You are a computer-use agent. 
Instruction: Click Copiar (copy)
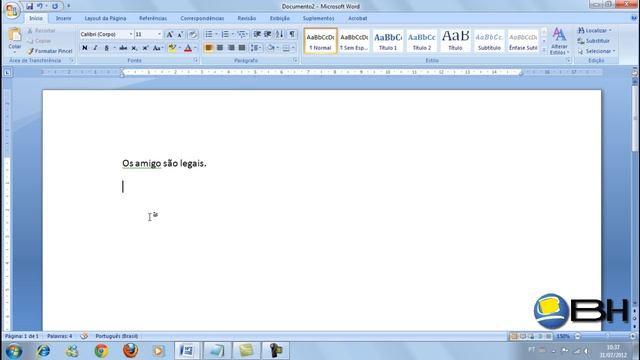(39, 41)
